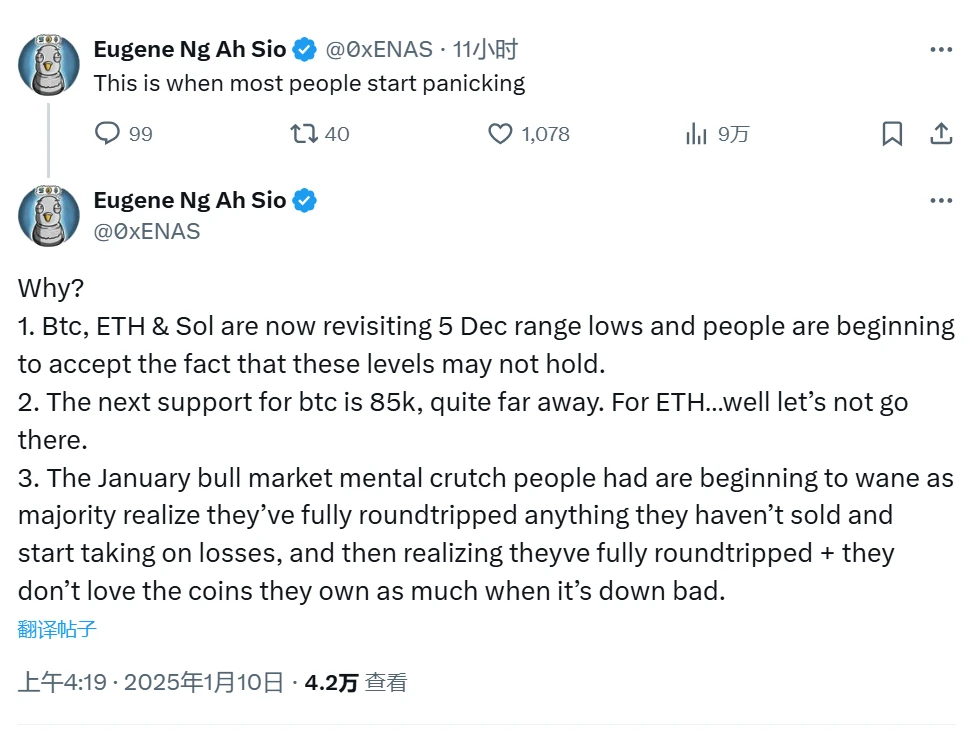Image resolution: width=976 pixels, height=730 pixels.
Task: Open more options menu on first tweet
Action: point(941,49)
